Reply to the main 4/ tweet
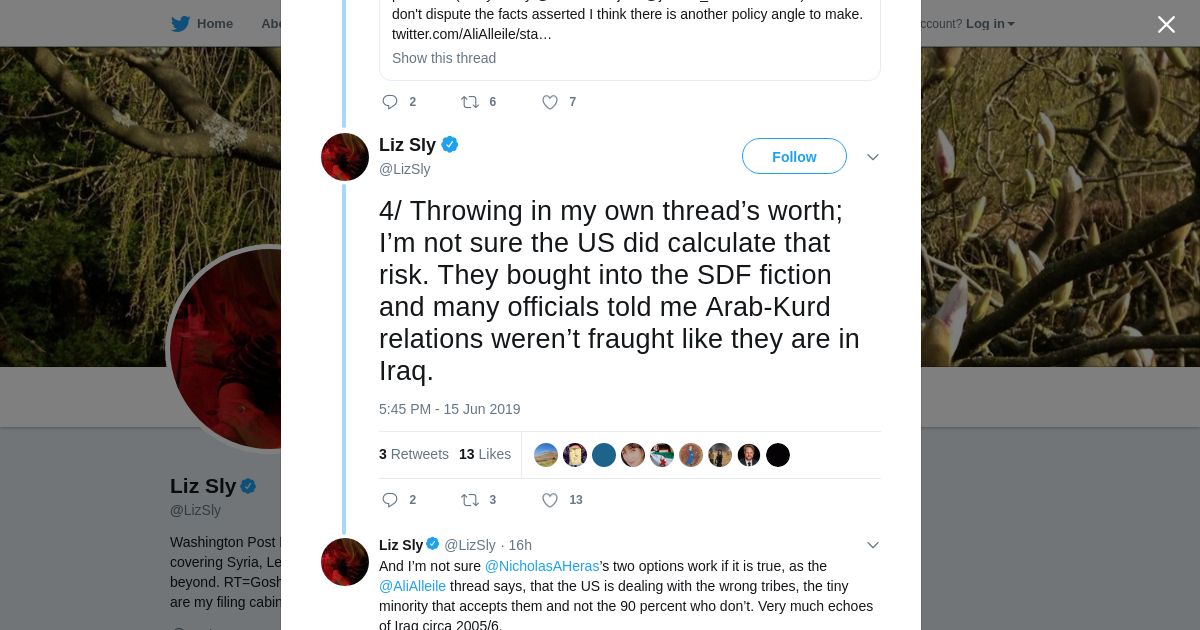Viewport: 1200px width, 630px height. [391, 500]
